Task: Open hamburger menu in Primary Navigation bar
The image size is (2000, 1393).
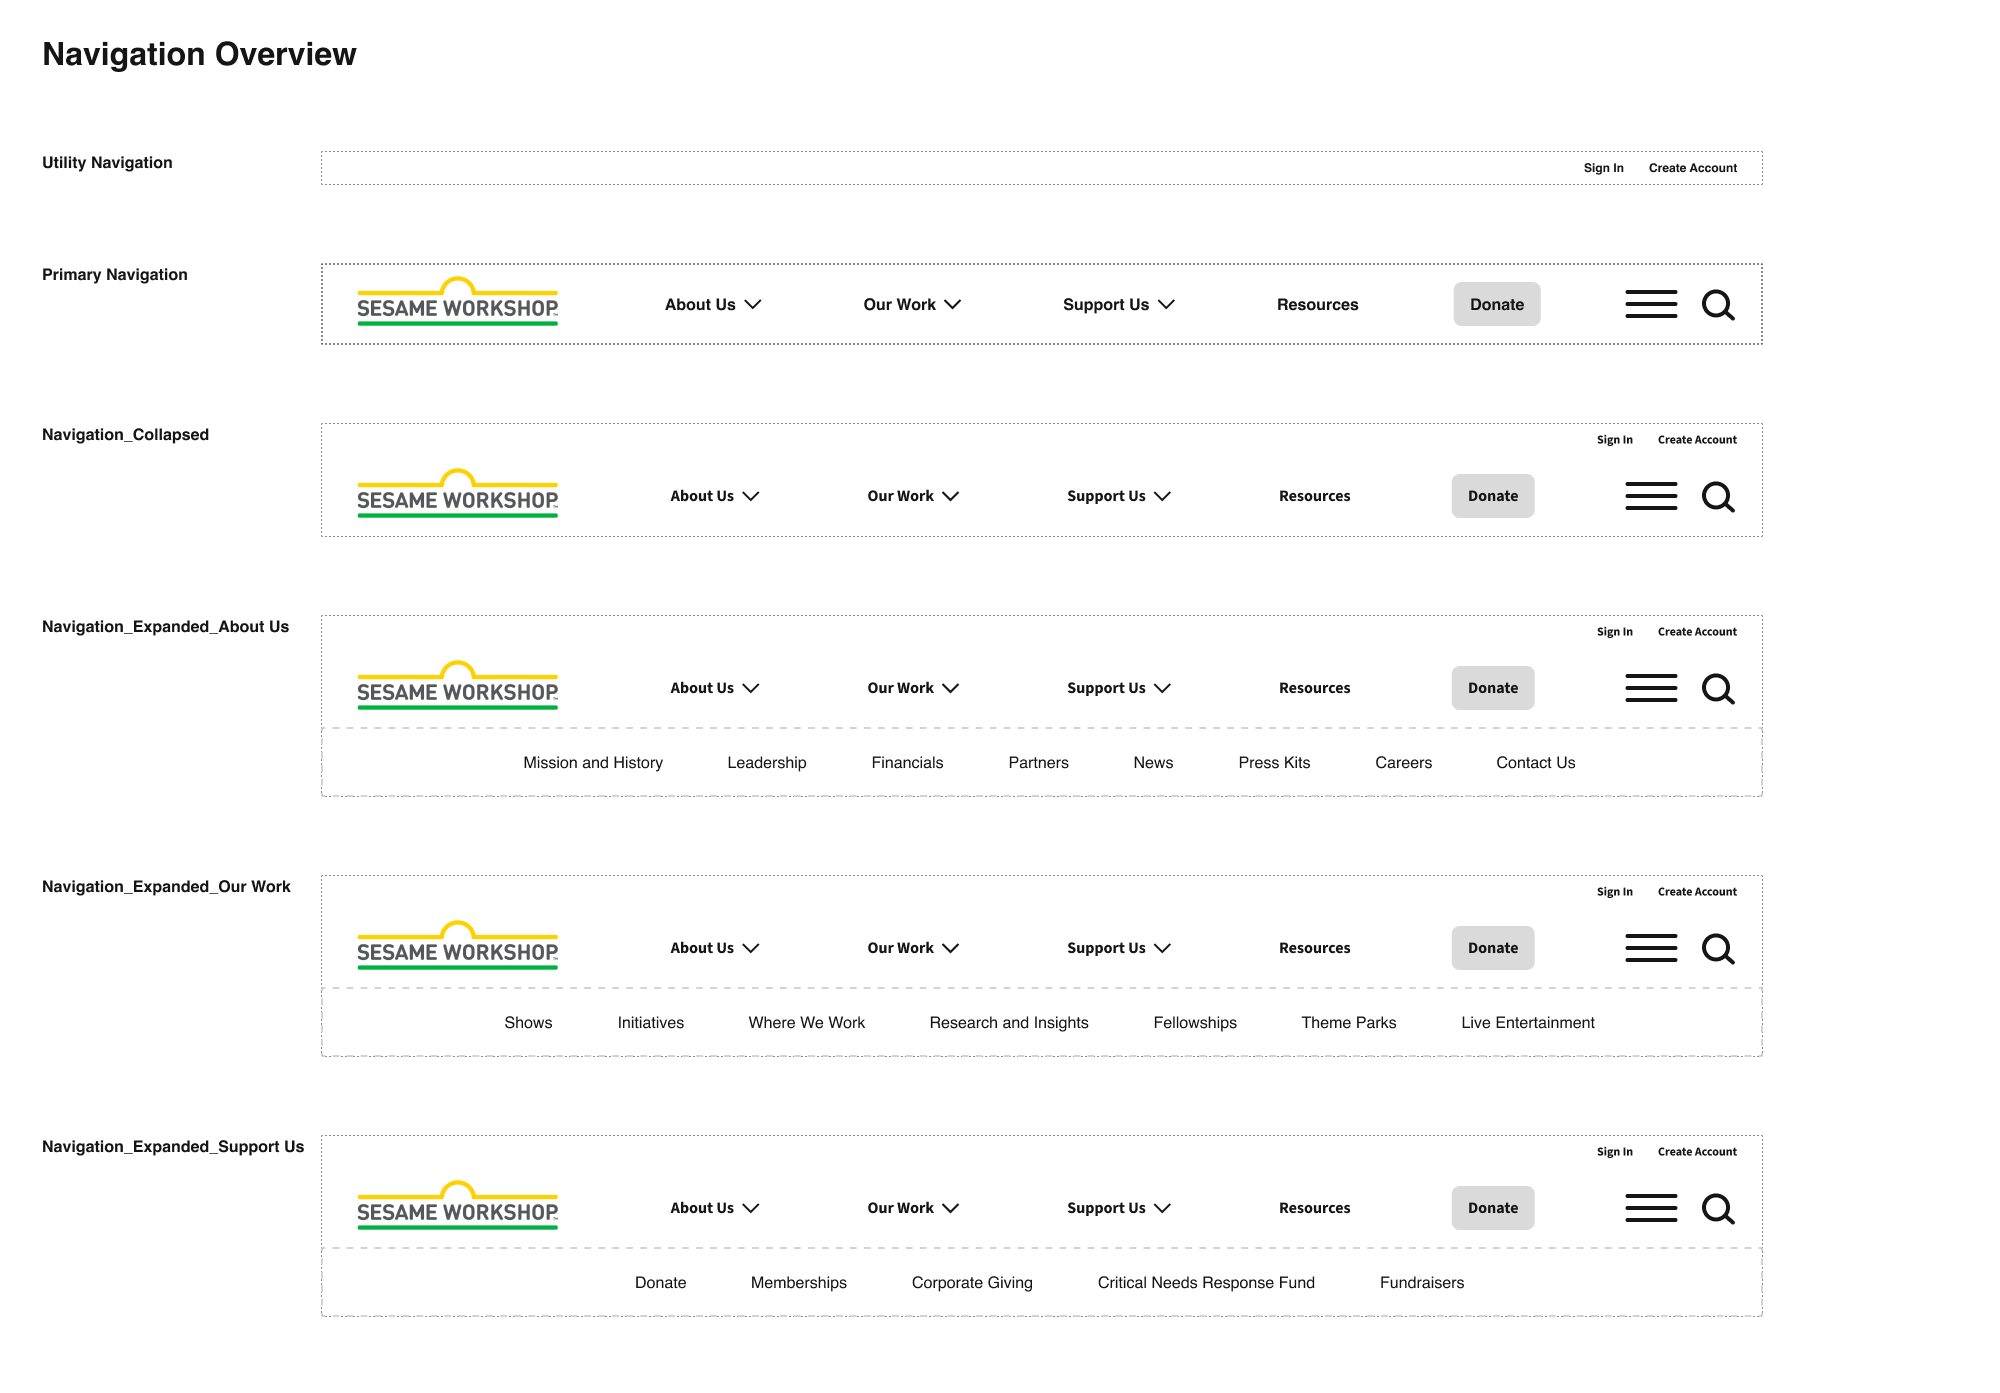Action: [x=1651, y=304]
